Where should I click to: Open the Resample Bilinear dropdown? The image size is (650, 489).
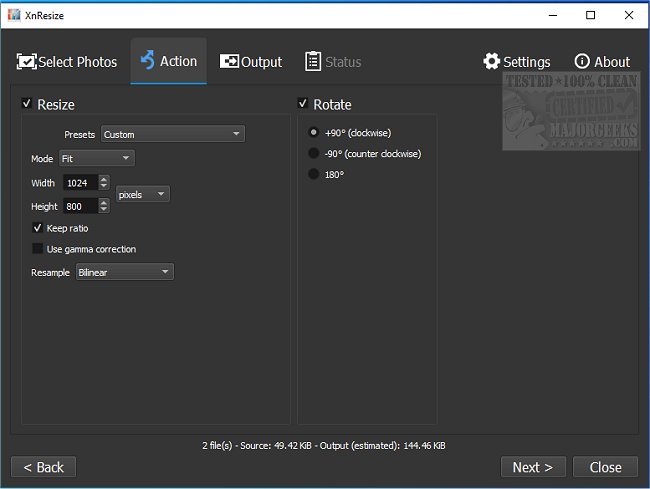click(125, 272)
